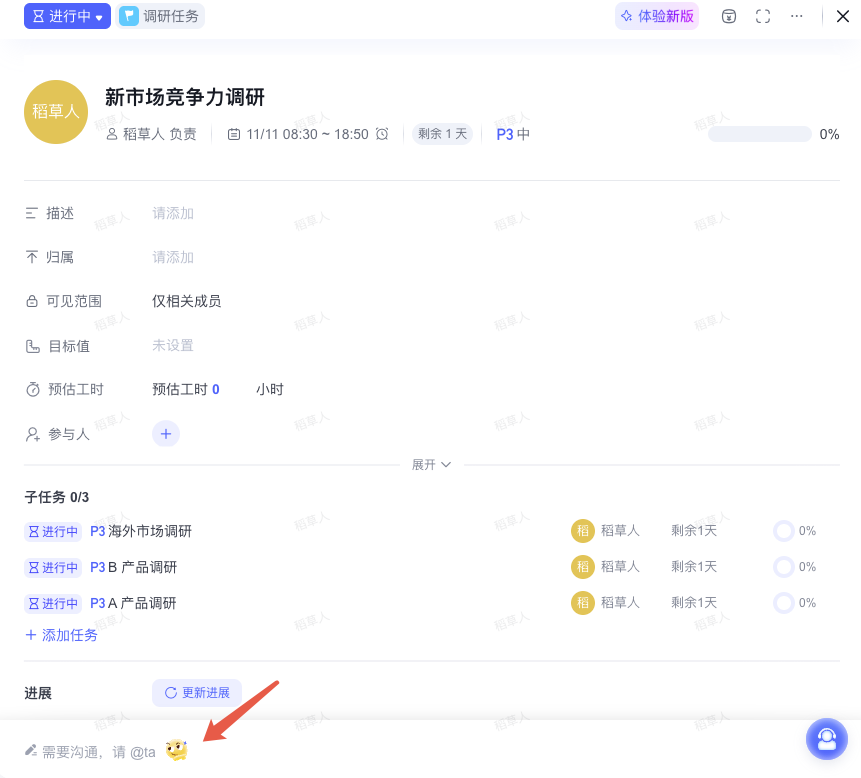The image size is (861, 778).
Task: Open the blue headset support icon
Action: [x=826, y=739]
